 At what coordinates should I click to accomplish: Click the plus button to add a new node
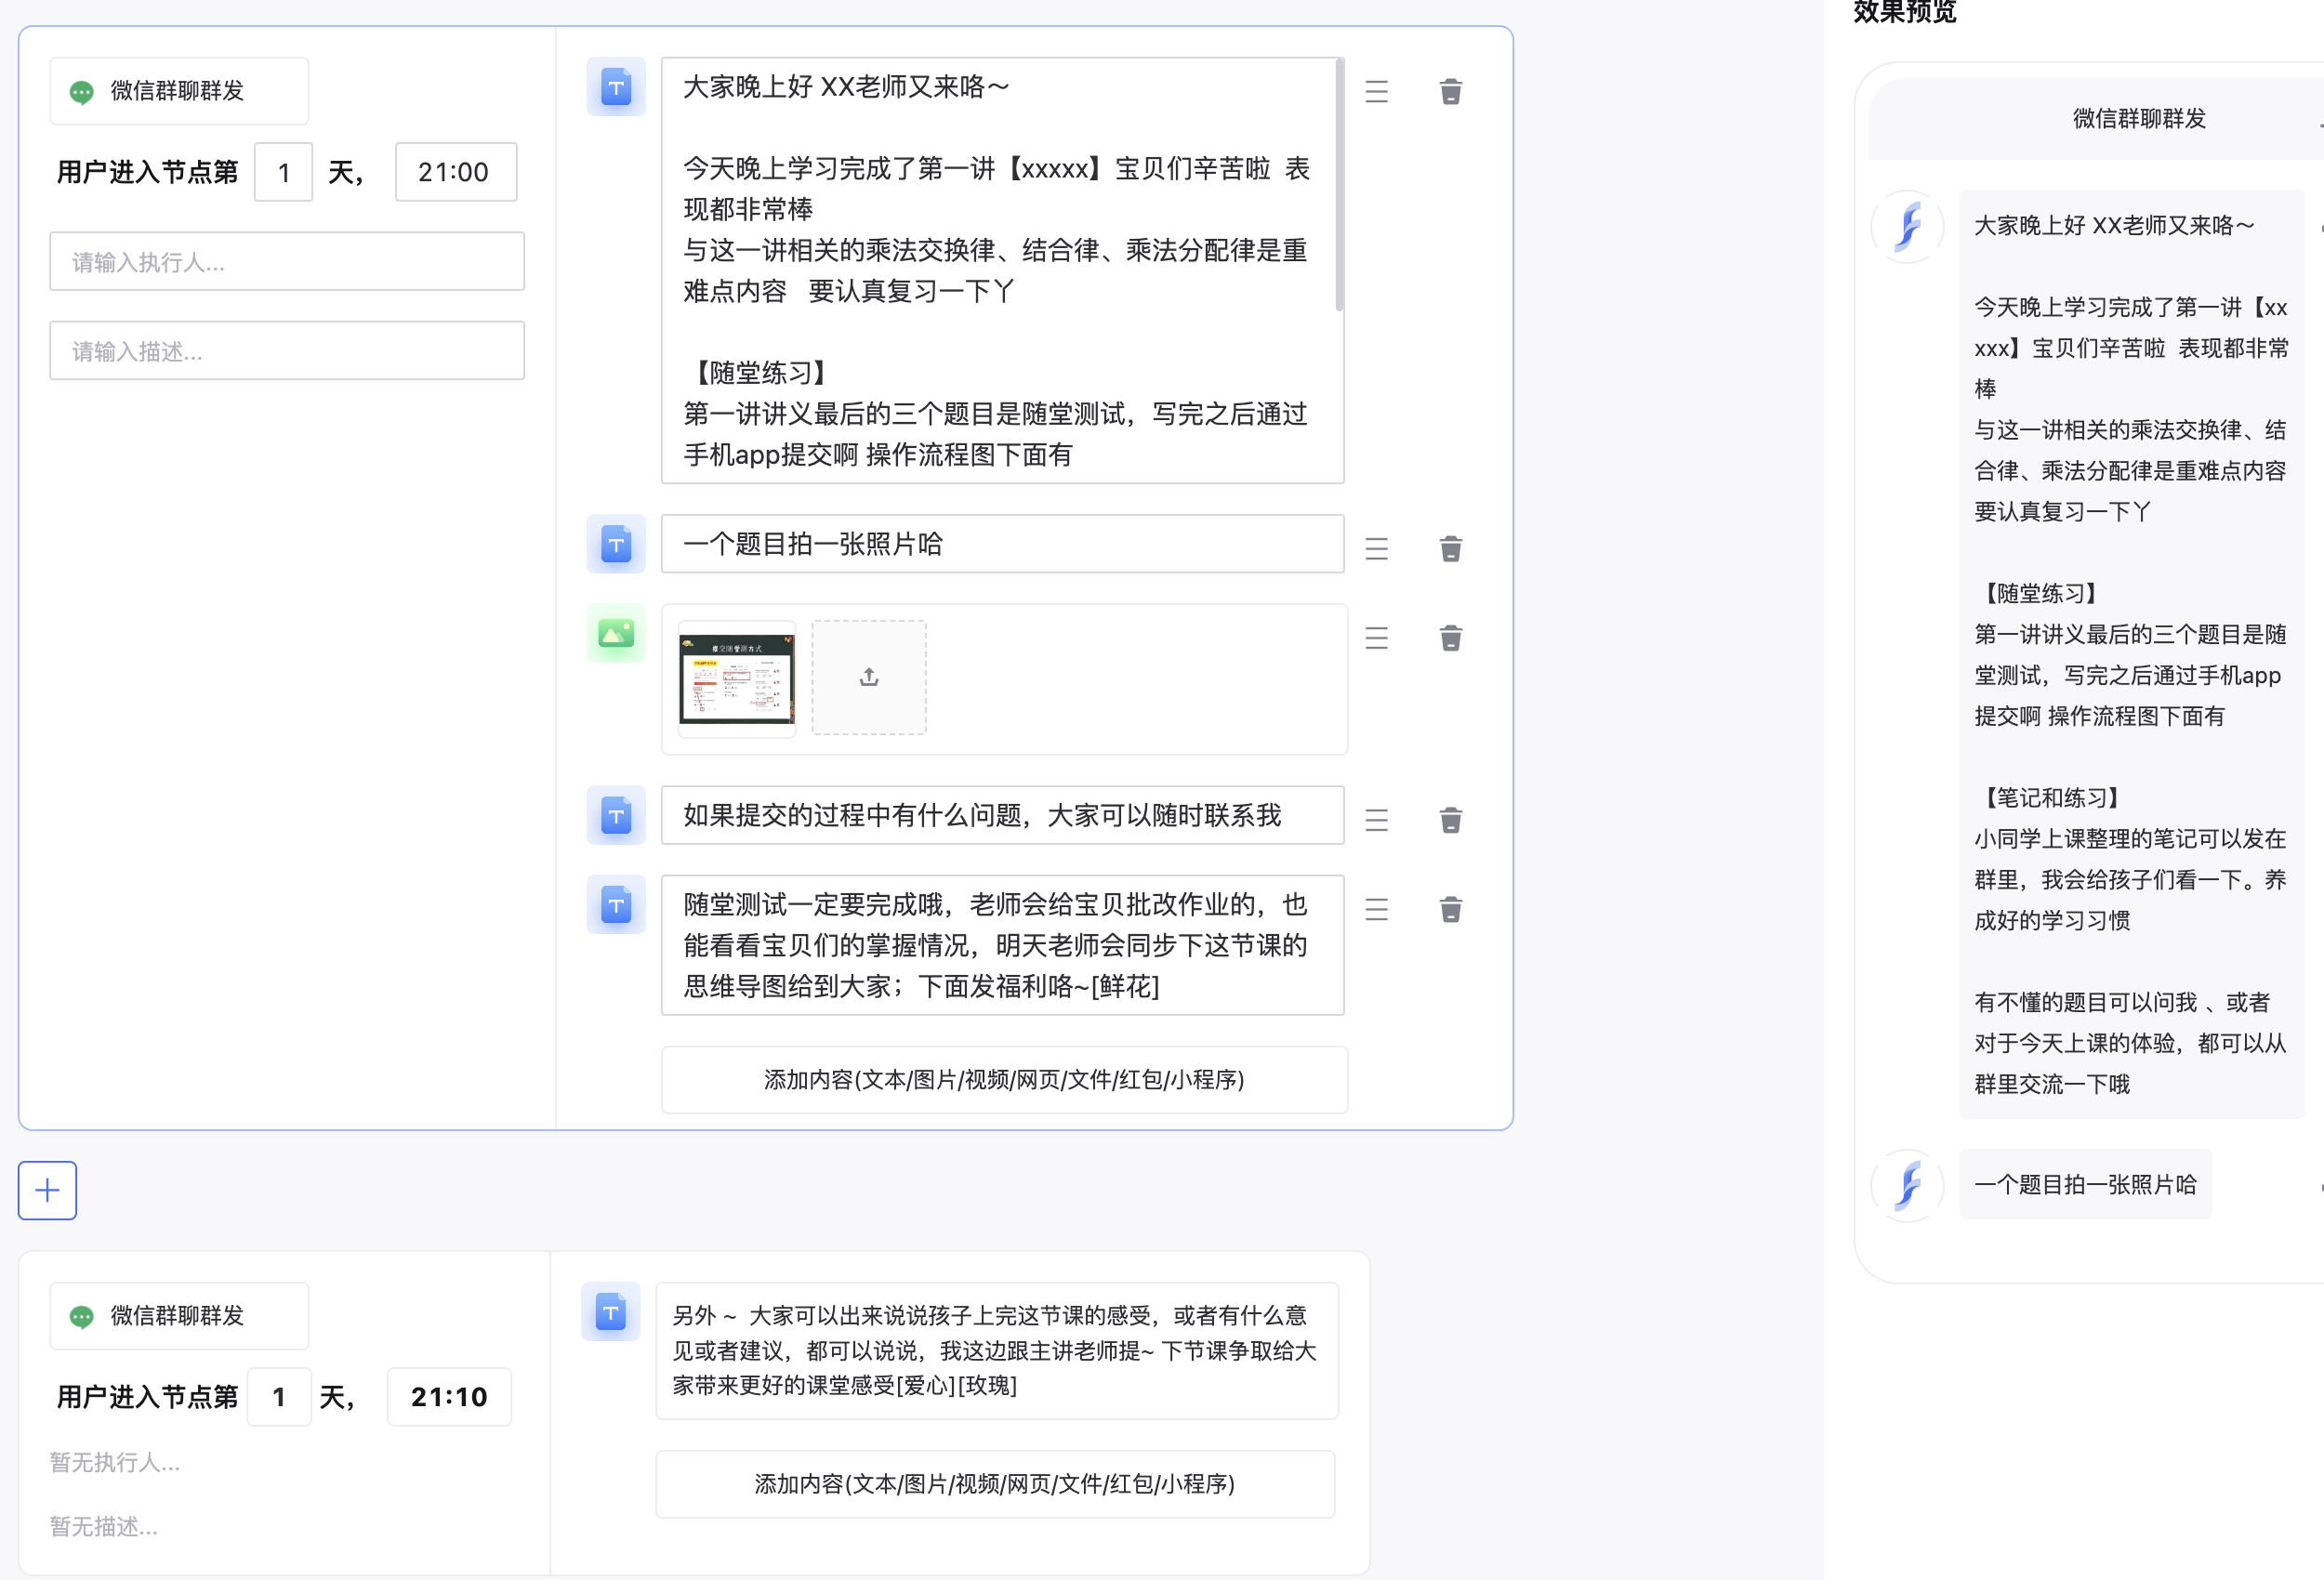tap(47, 1190)
